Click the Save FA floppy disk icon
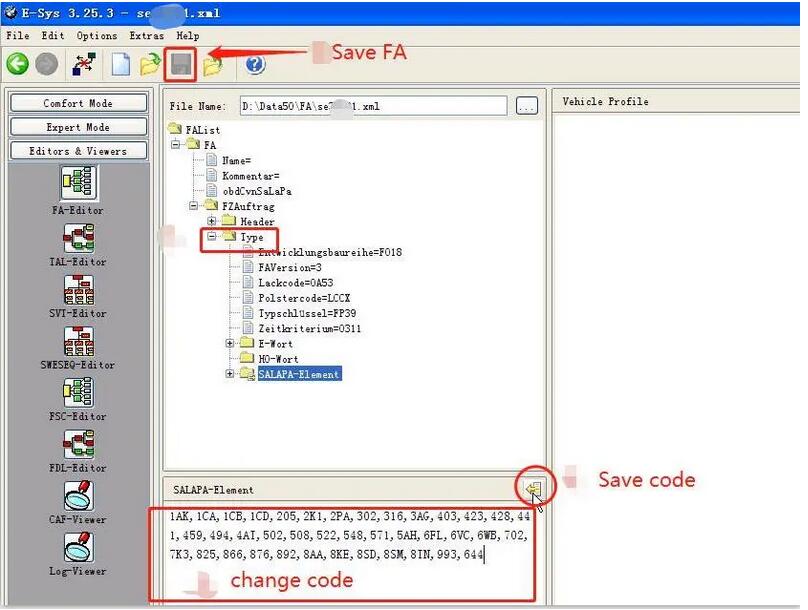 pyautogui.click(x=182, y=65)
